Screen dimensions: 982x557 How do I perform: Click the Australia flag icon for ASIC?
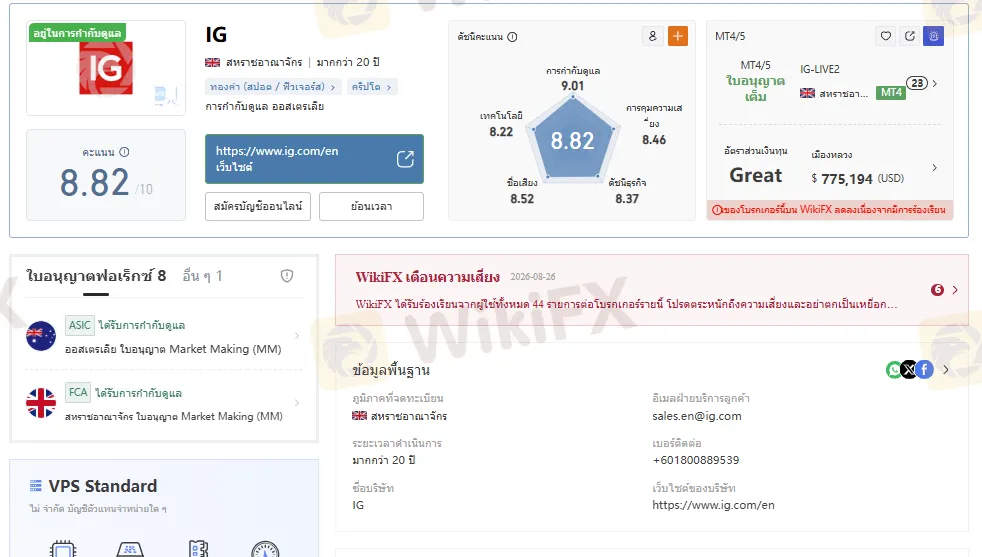pos(41,336)
